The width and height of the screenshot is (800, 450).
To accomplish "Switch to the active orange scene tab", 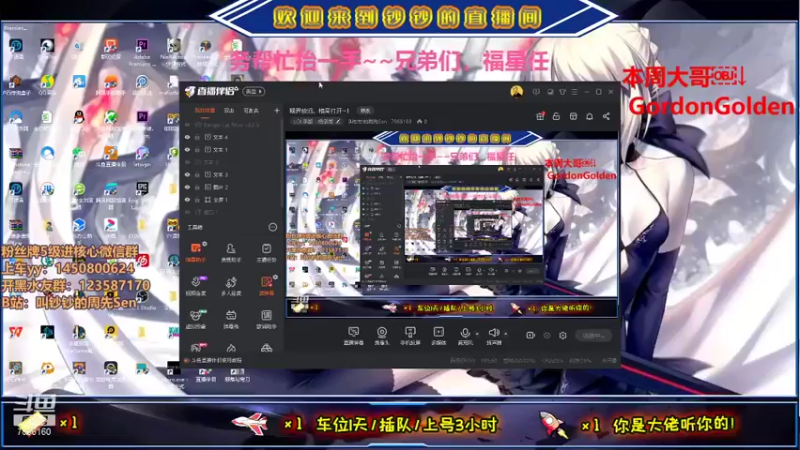I will [x=205, y=110].
